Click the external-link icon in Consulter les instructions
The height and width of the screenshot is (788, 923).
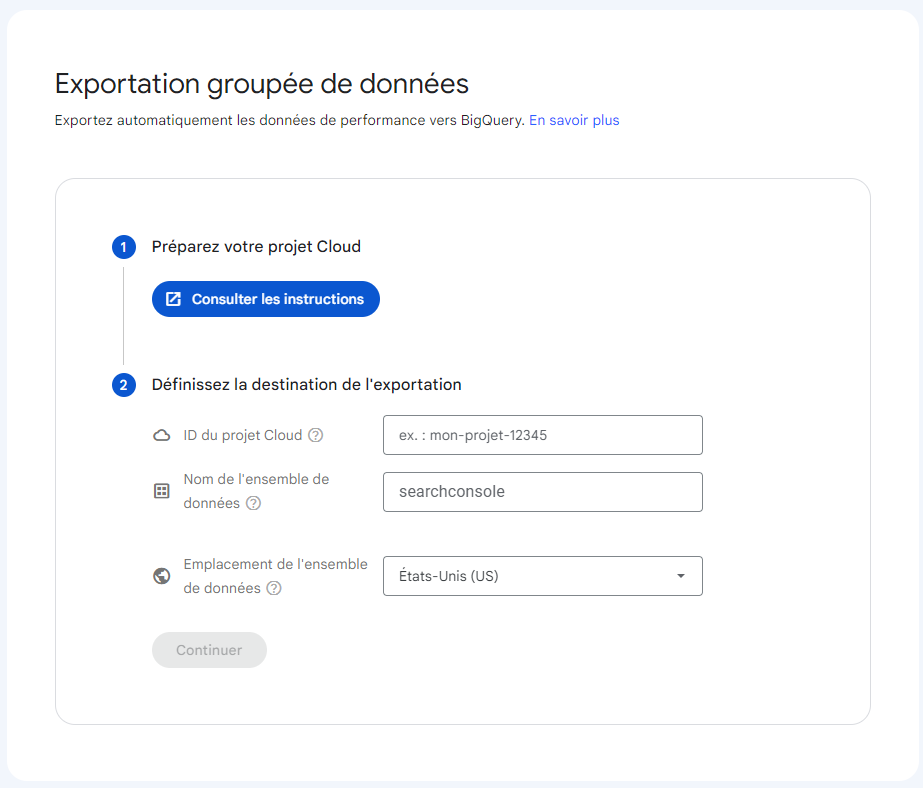click(x=173, y=299)
